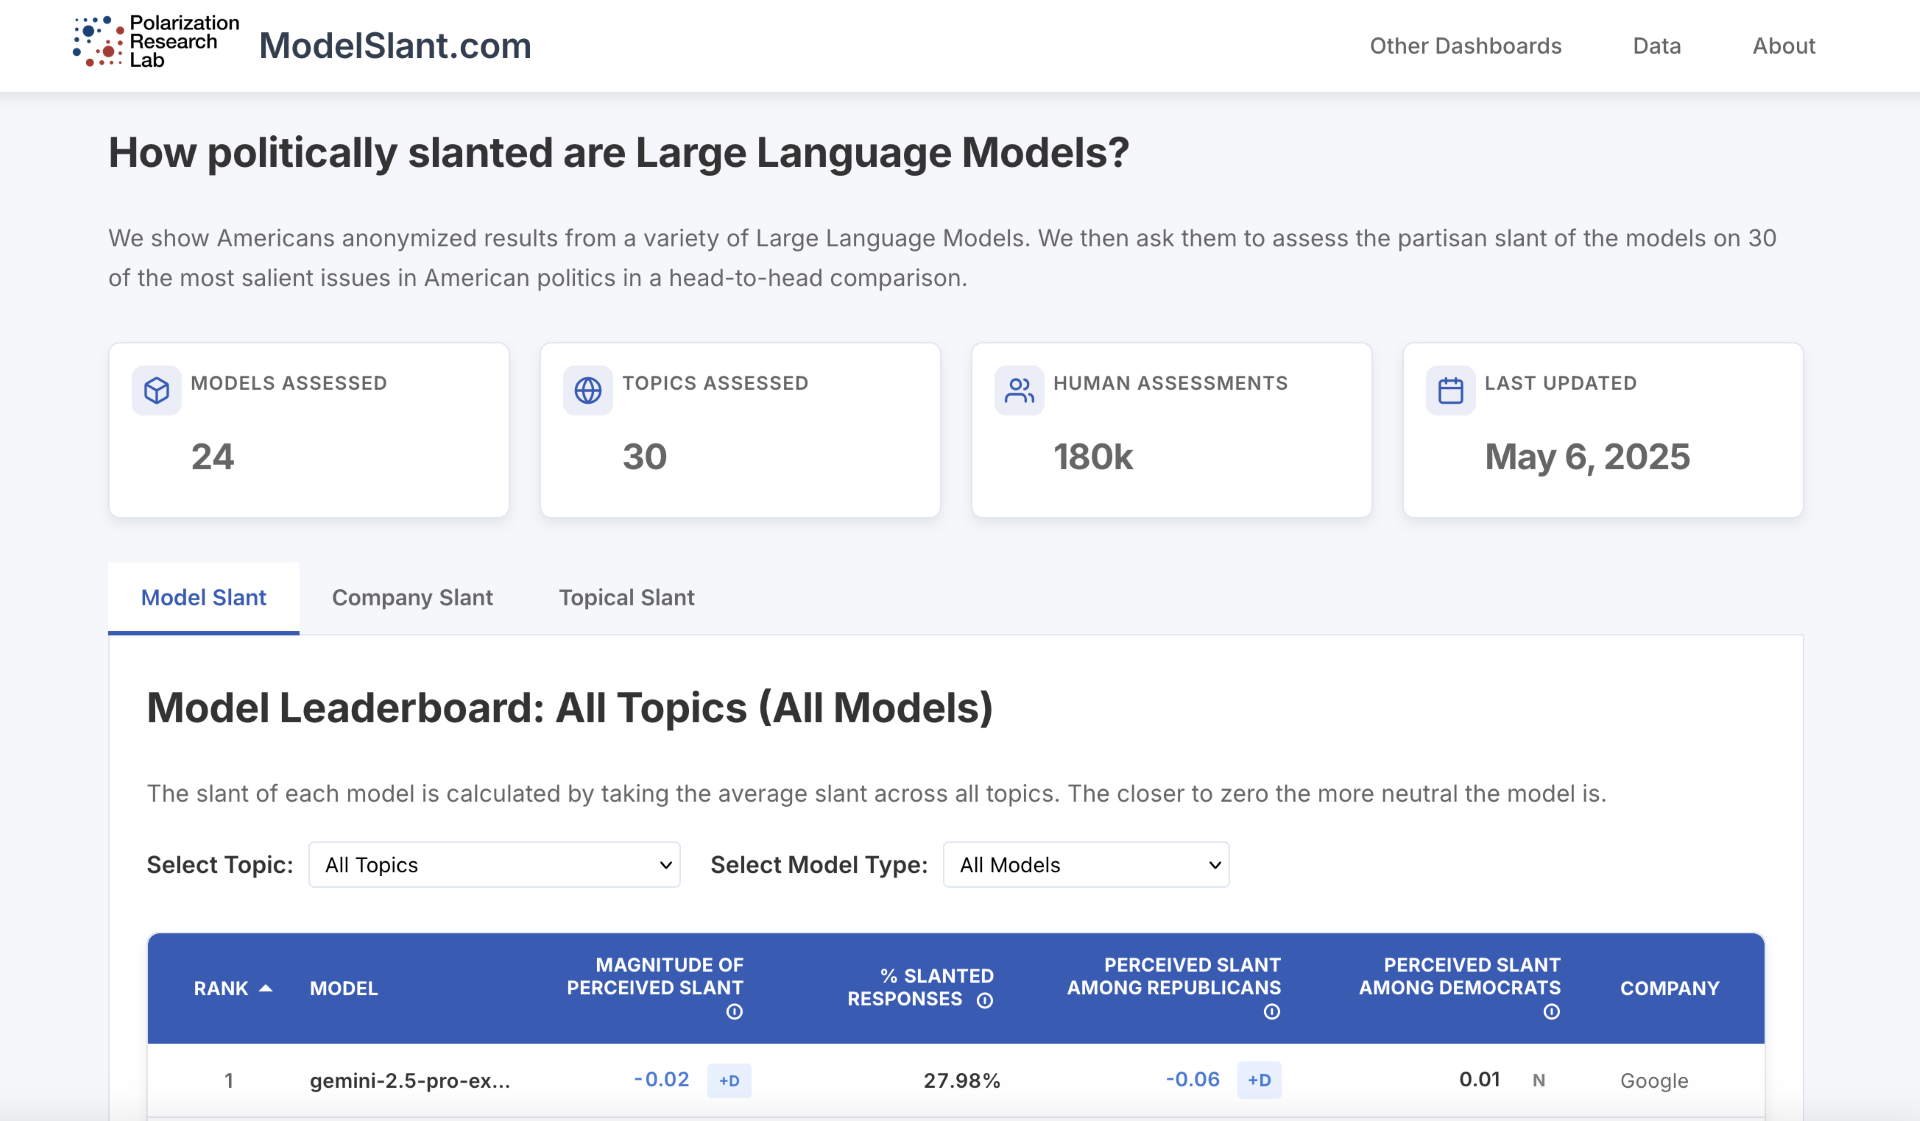1920x1121 pixels.
Task: Open Other Dashboards in the navigation
Action: click(1465, 46)
